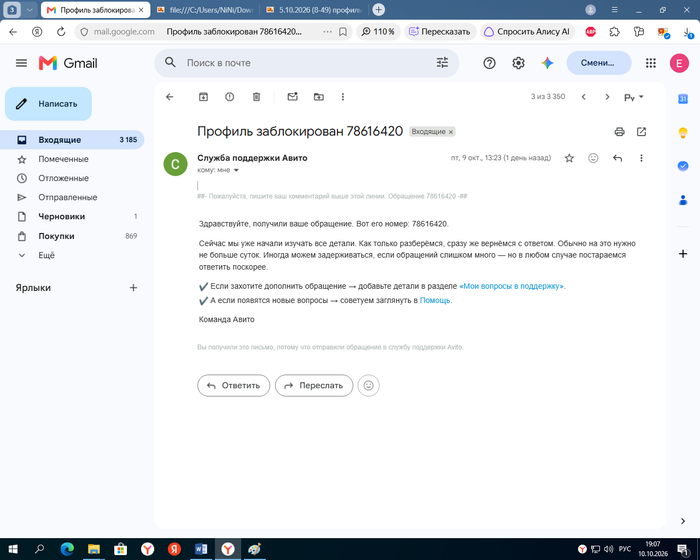Open the account avatar E
This screenshot has width=700, height=560.
[x=679, y=63]
